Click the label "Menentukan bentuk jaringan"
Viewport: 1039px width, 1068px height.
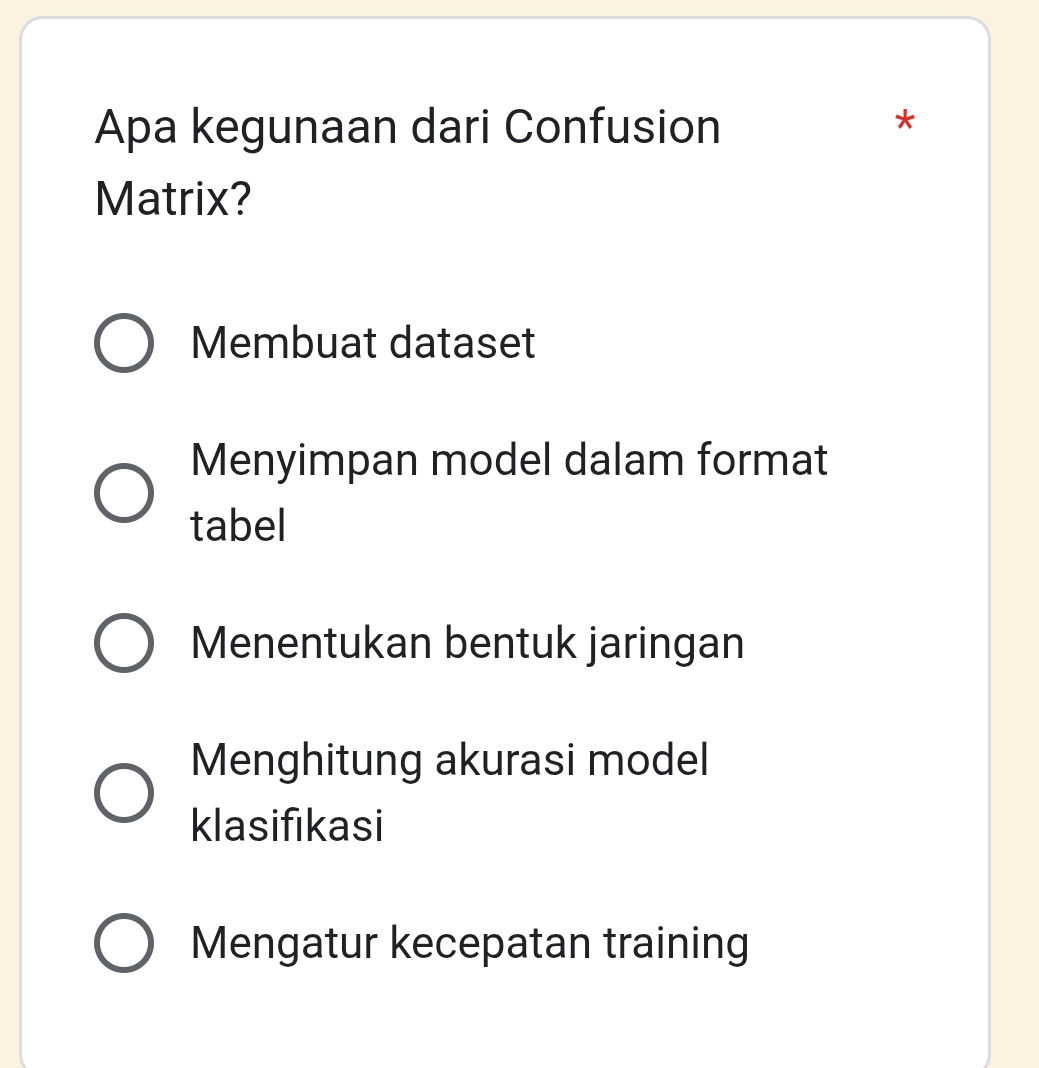click(x=467, y=644)
